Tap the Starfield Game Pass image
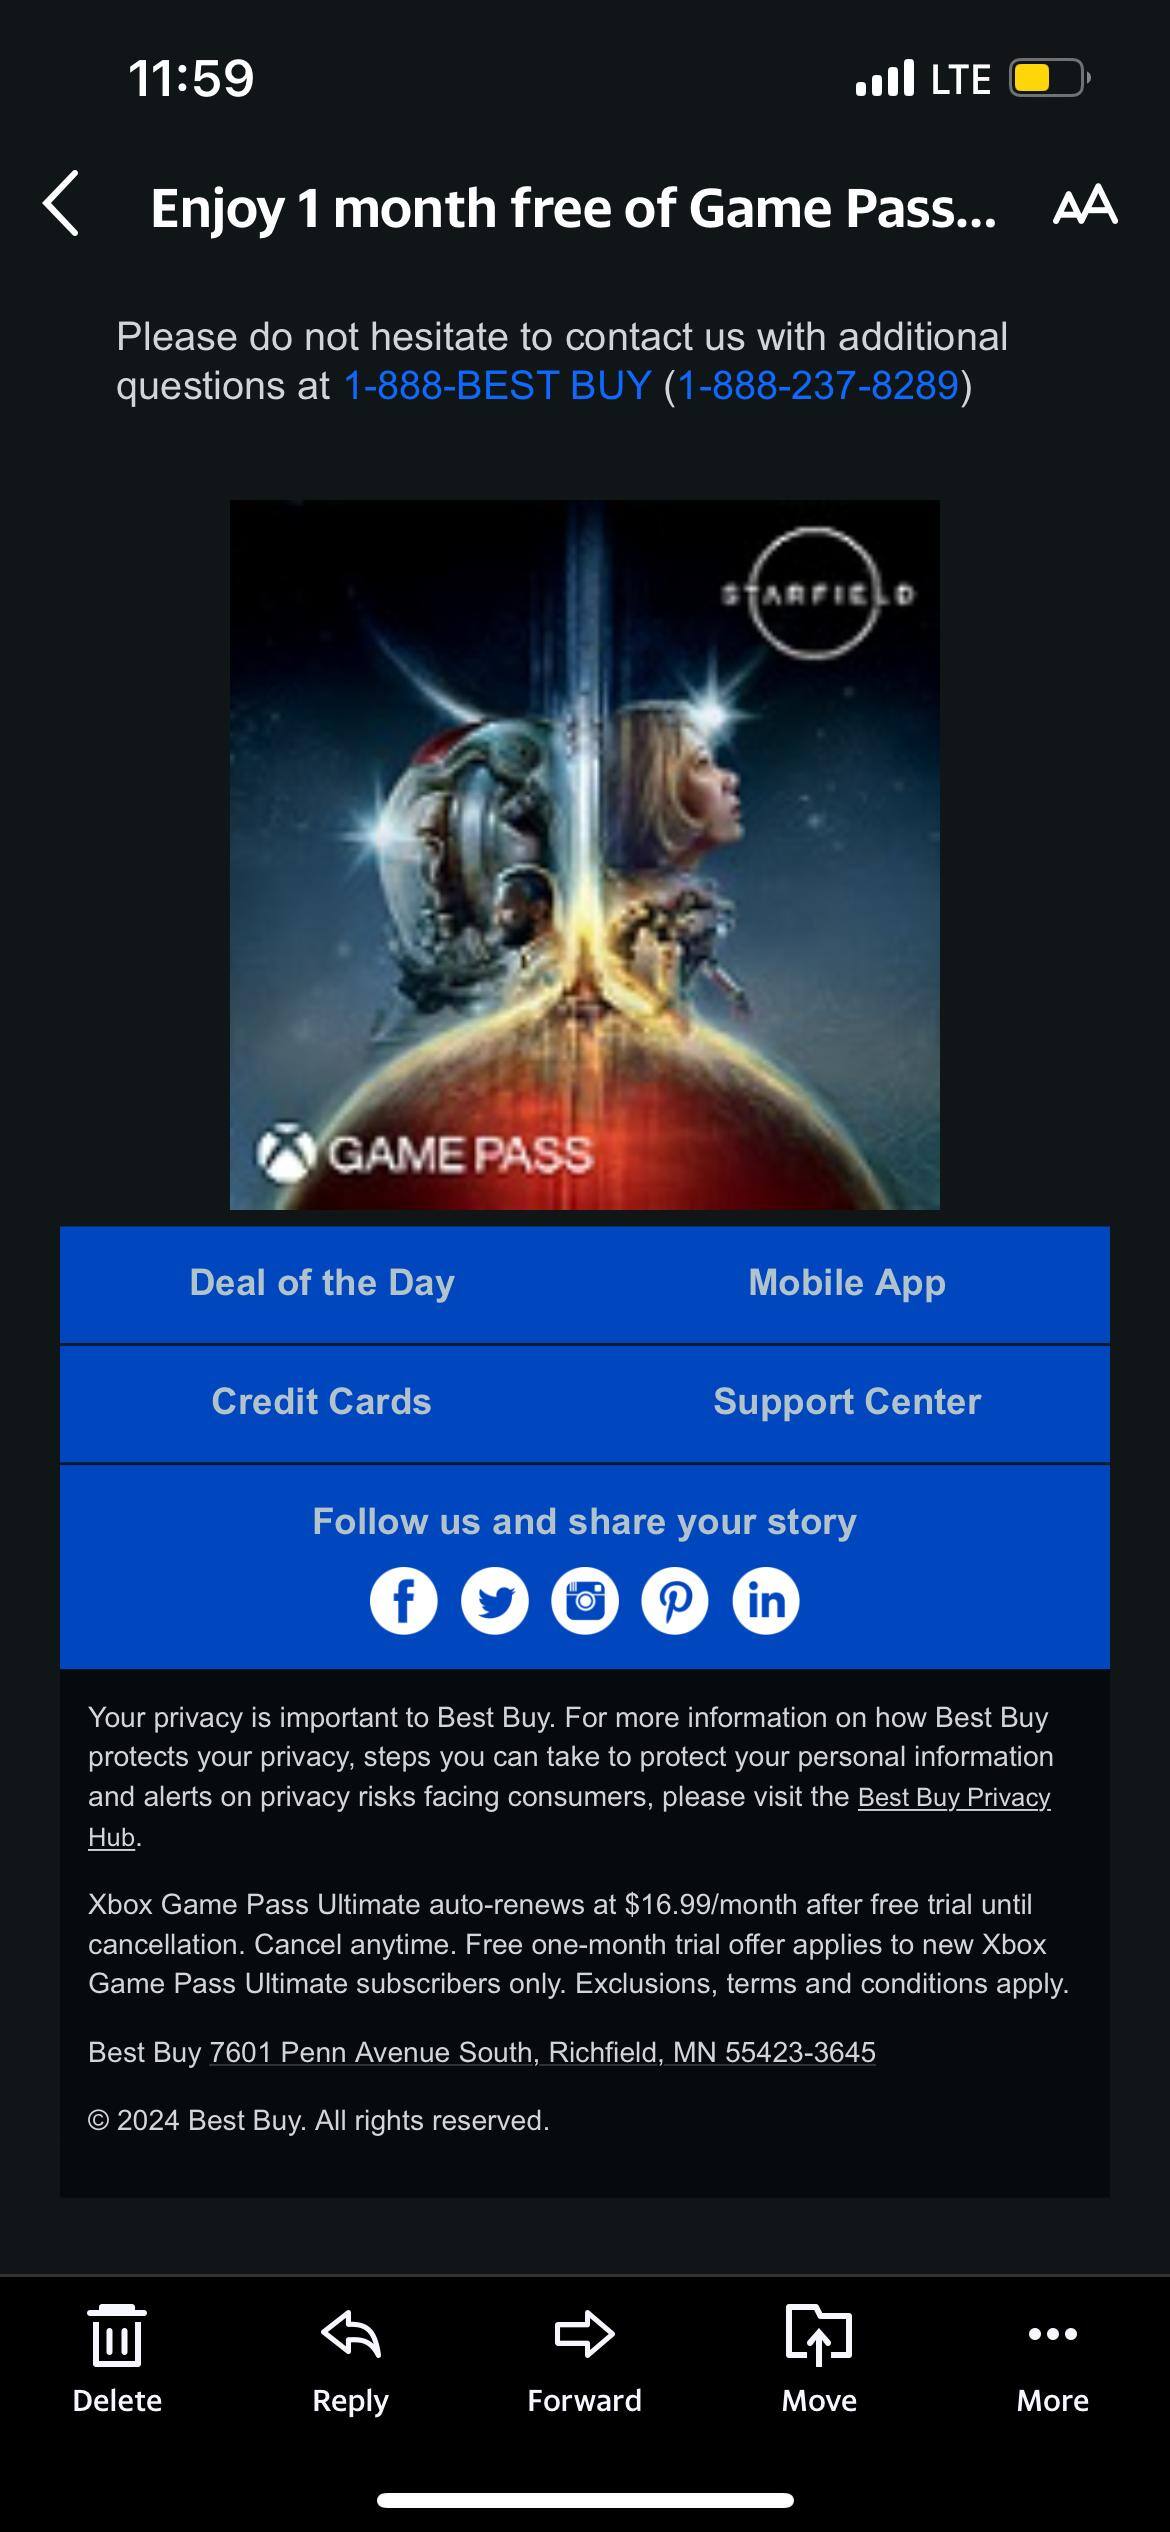Image resolution: width=1170 pixels, height=2532 pixels. (x=585, y=855)
